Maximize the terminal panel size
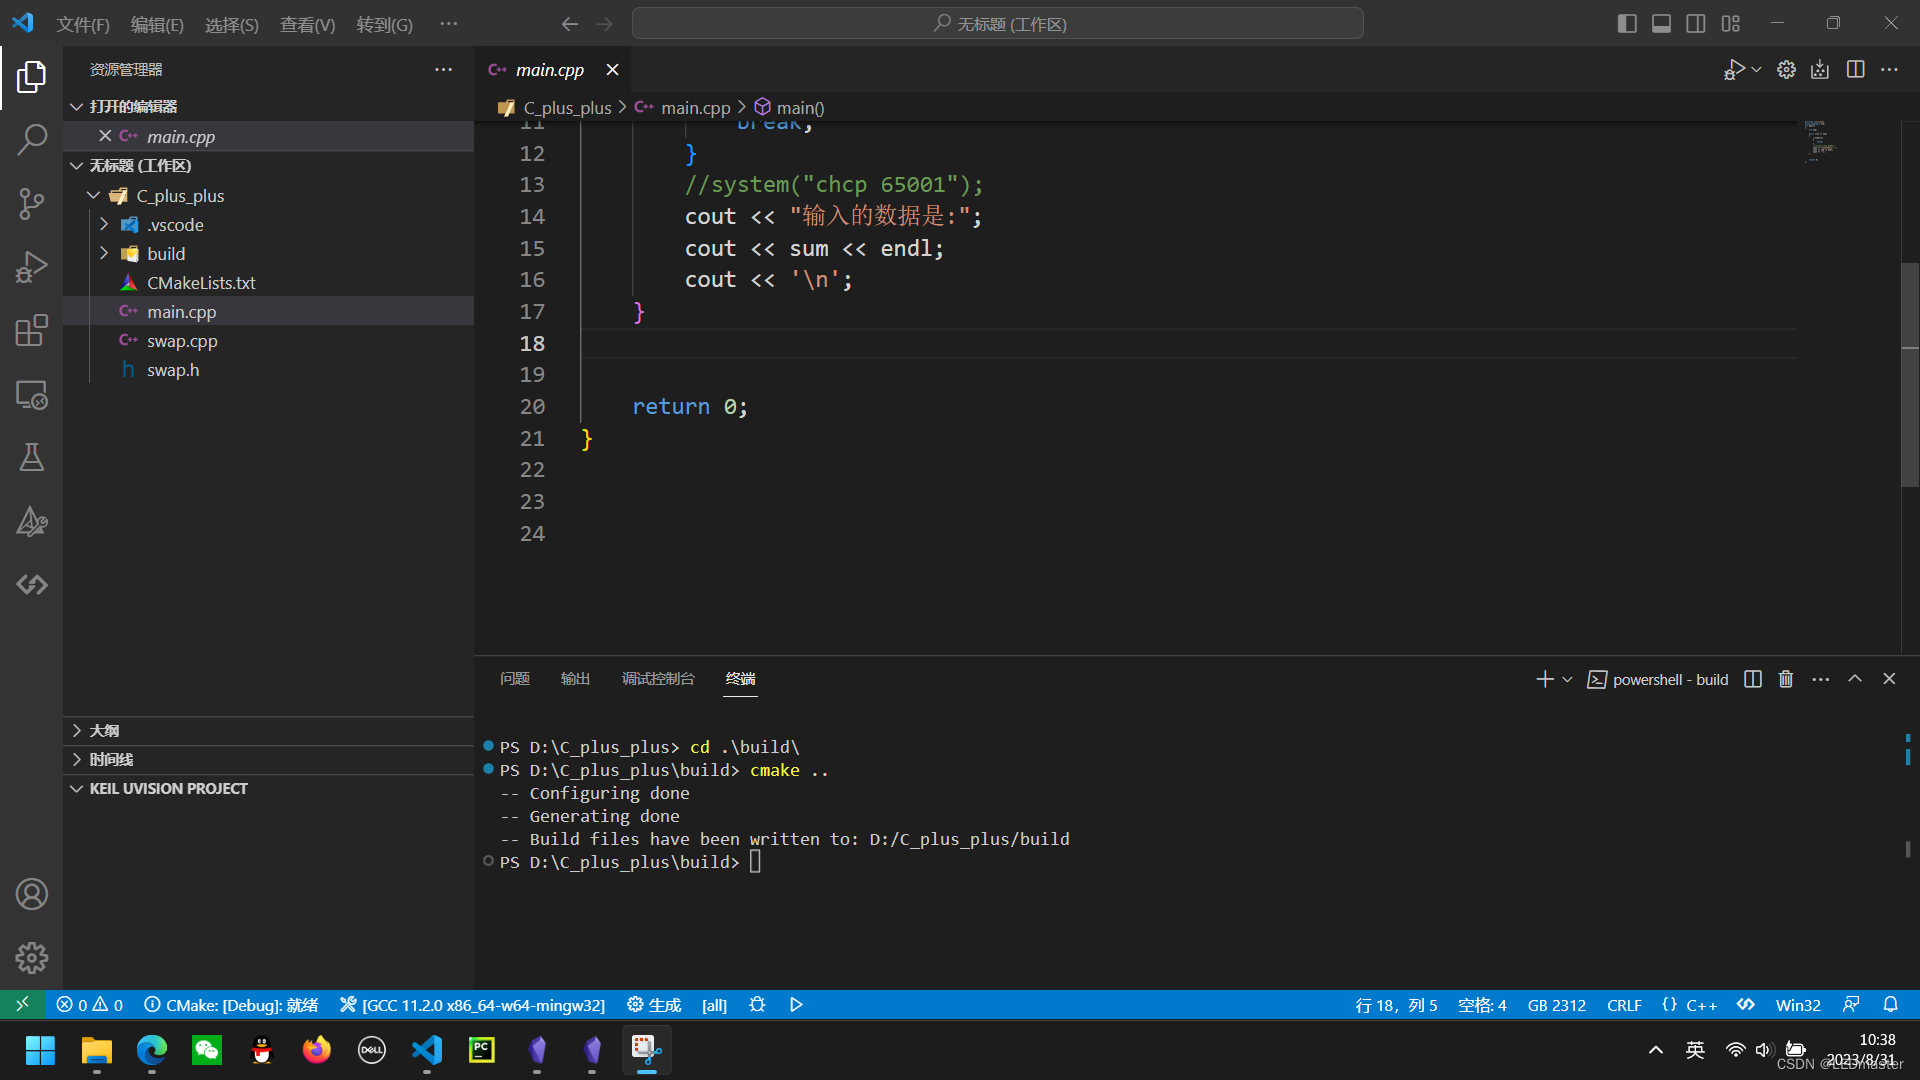This screenshot has height=1080, width=1920. pos(1855,679)
